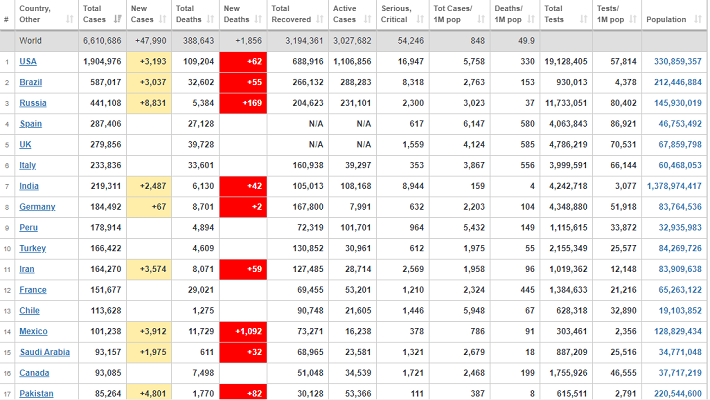The height and width of the screenshot is (400, 710).
Task: Click the Total Tests column header
Action: tap(566, 14)
